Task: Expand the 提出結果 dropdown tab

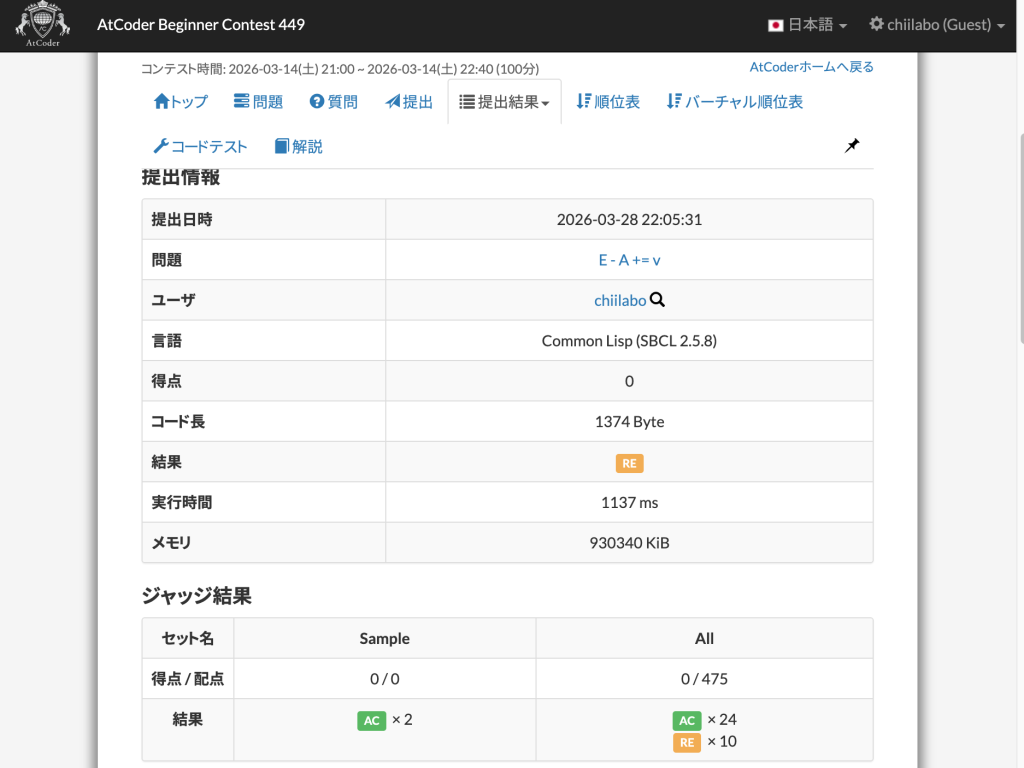Action: point(504,102)
